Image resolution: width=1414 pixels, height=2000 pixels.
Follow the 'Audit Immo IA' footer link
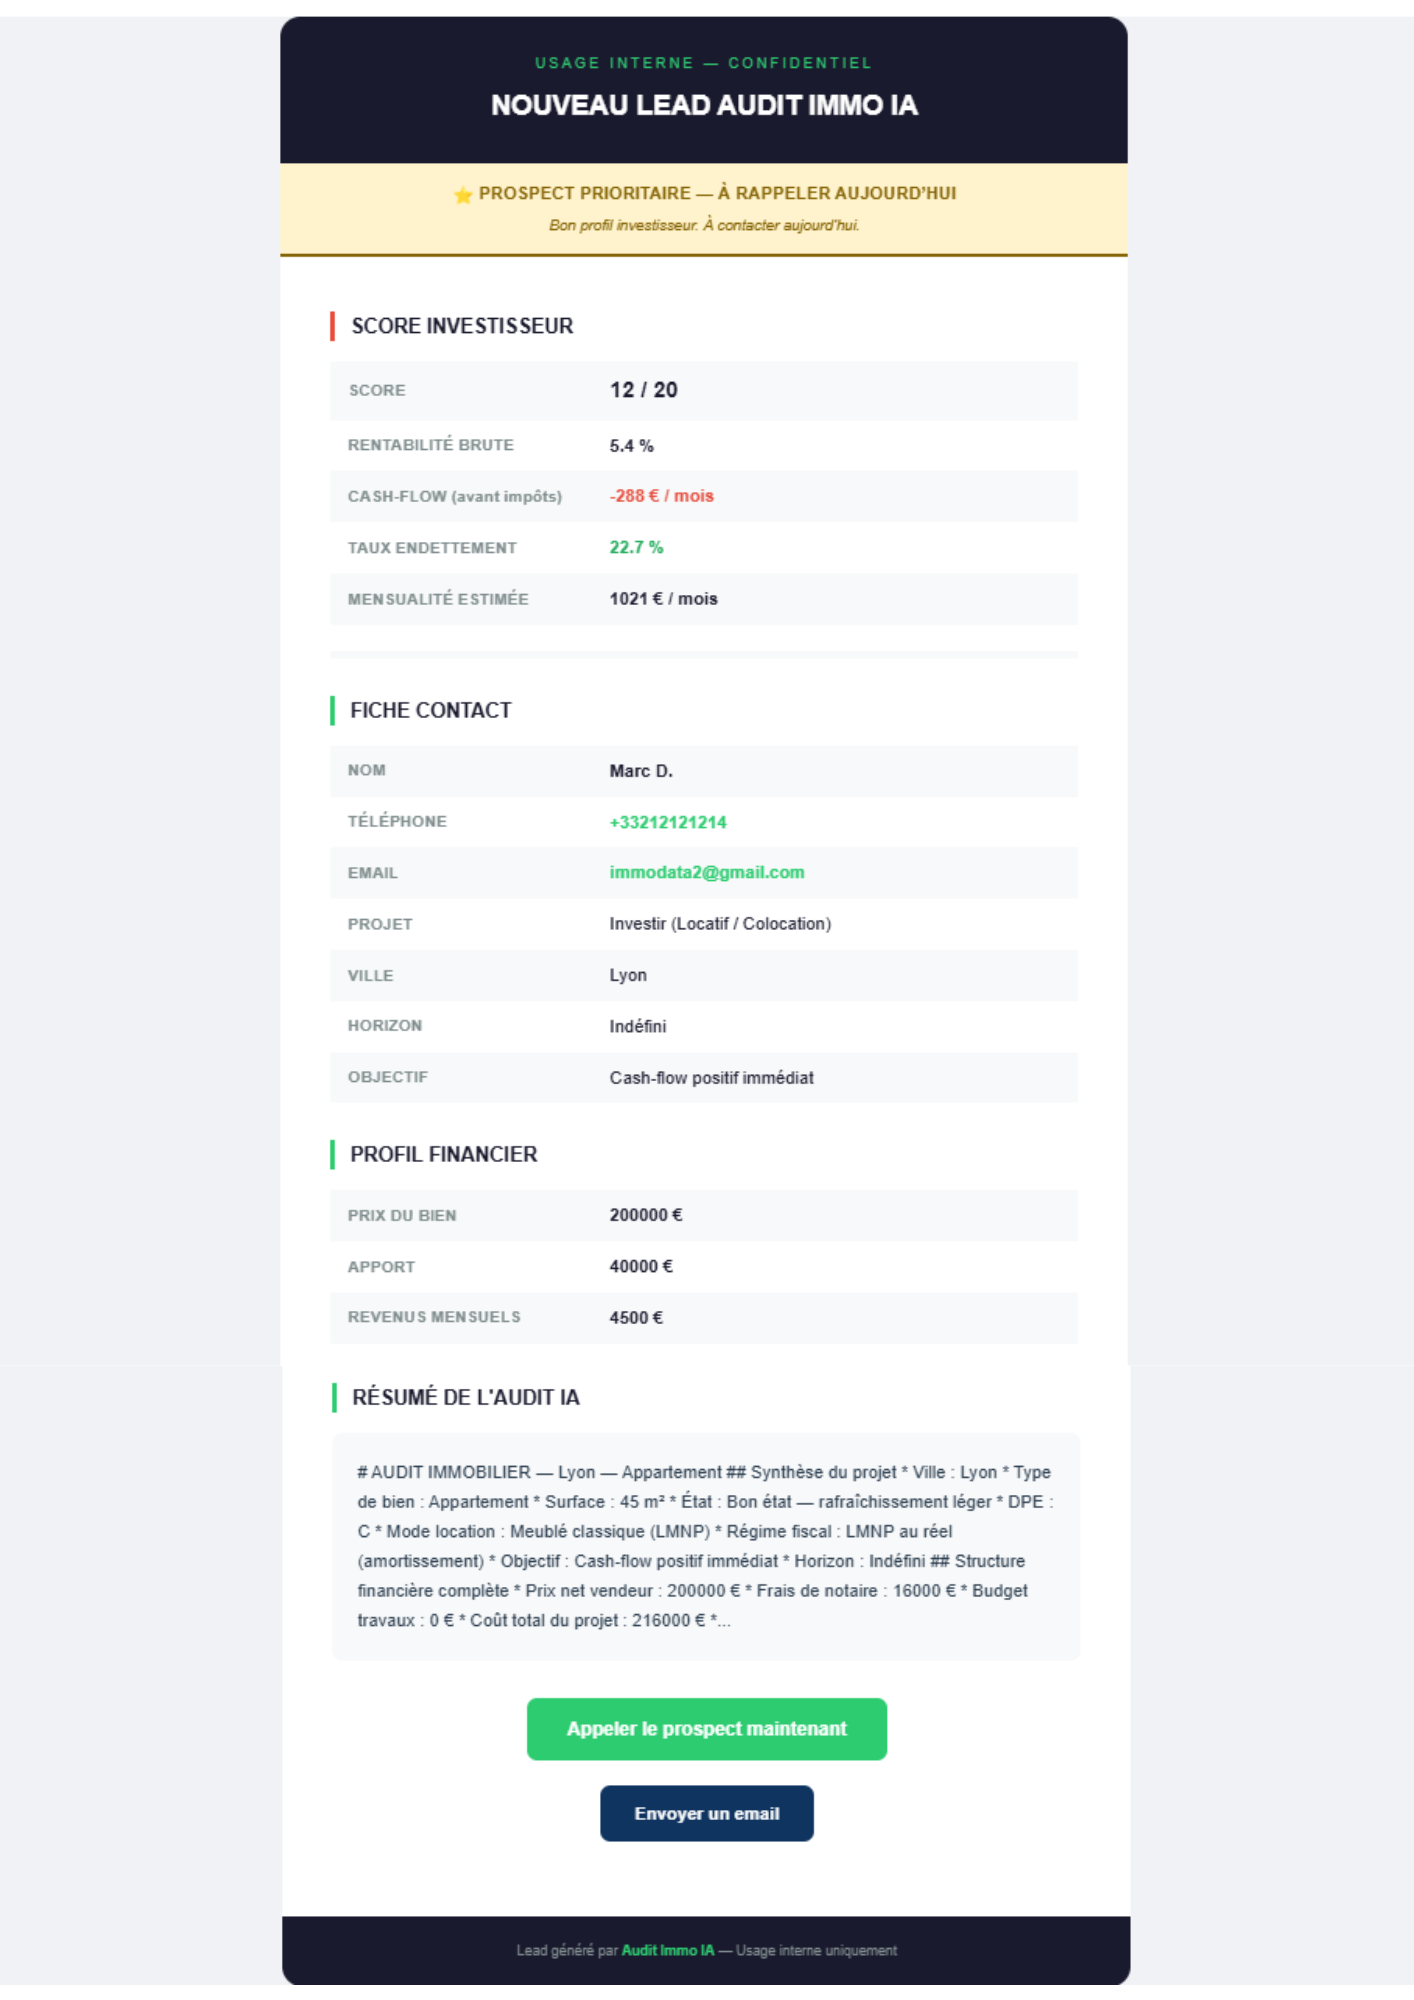(667, 1950)
